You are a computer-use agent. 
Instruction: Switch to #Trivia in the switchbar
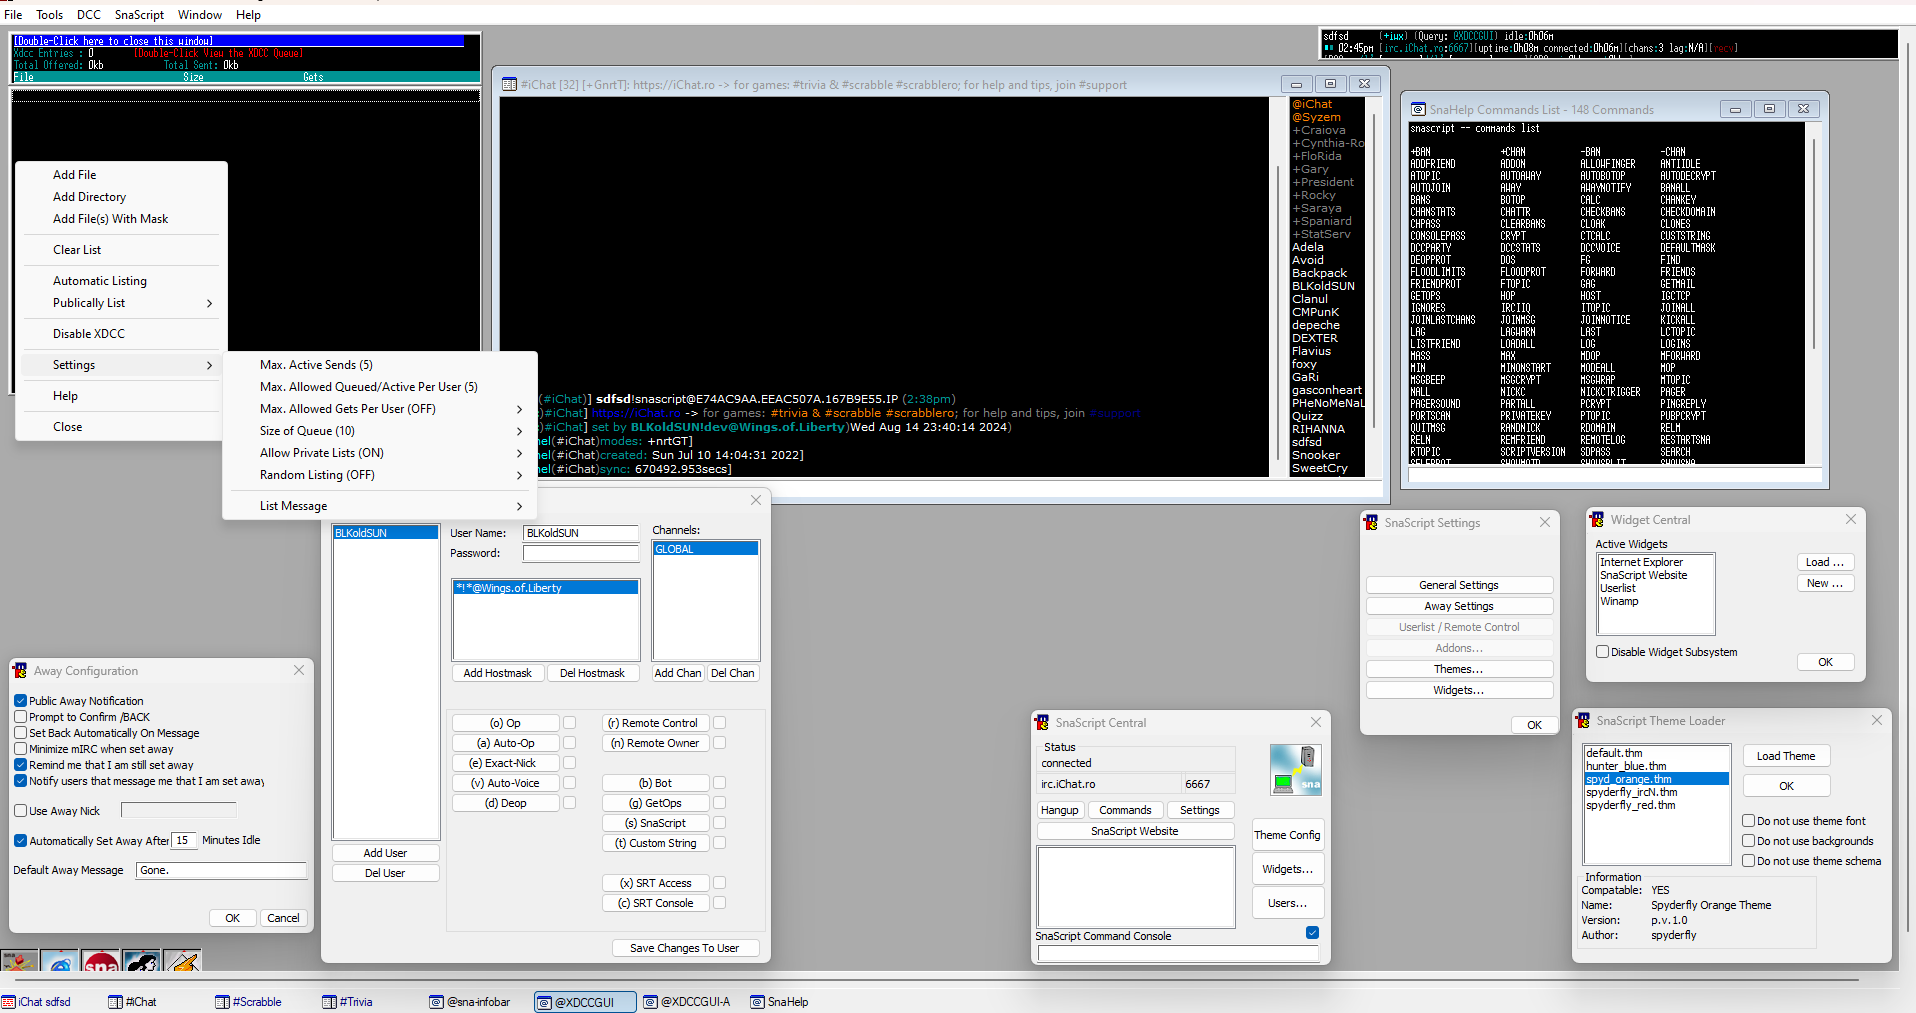point(347,1002)
